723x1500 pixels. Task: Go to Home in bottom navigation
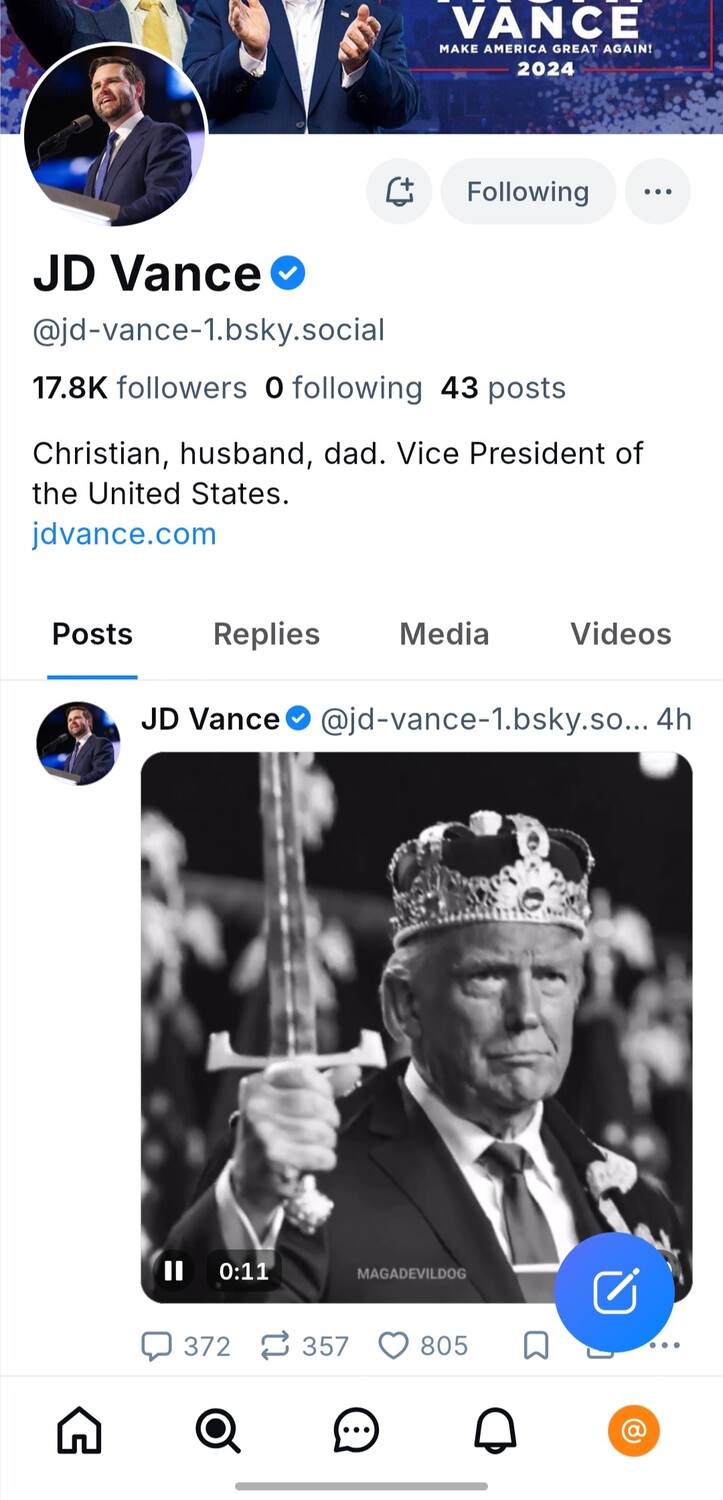[x=79, y=1431]
